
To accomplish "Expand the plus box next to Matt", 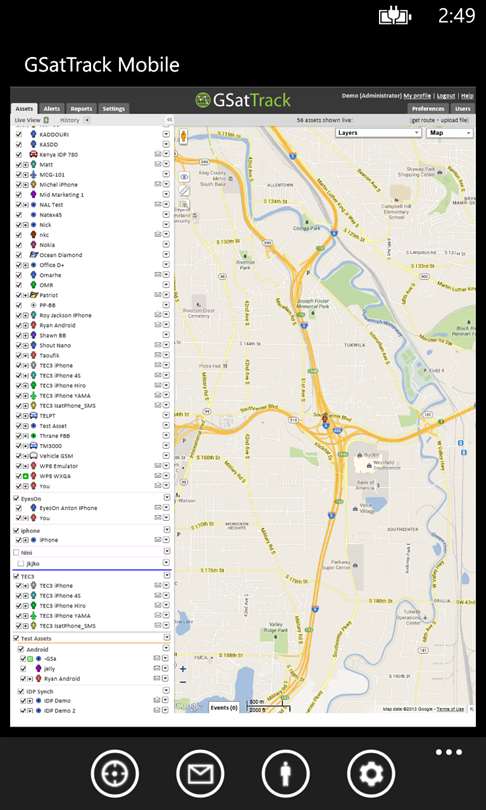I will point(25,164).
